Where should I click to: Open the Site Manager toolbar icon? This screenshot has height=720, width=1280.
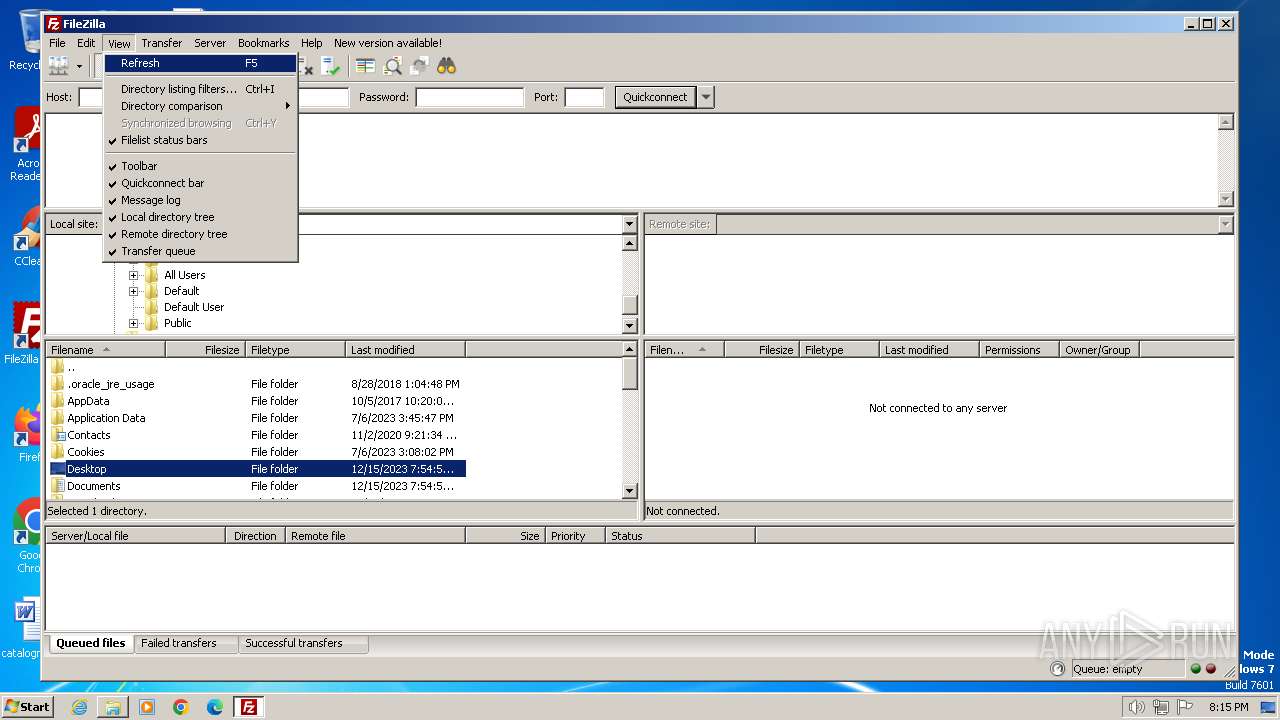tap(58, 66)
